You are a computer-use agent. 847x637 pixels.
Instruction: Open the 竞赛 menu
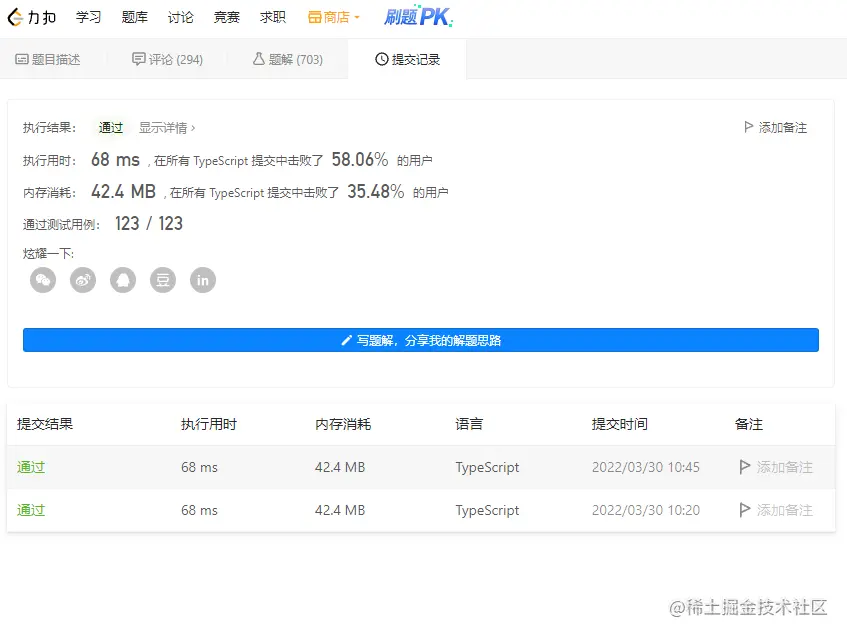(x=226, y=17)
